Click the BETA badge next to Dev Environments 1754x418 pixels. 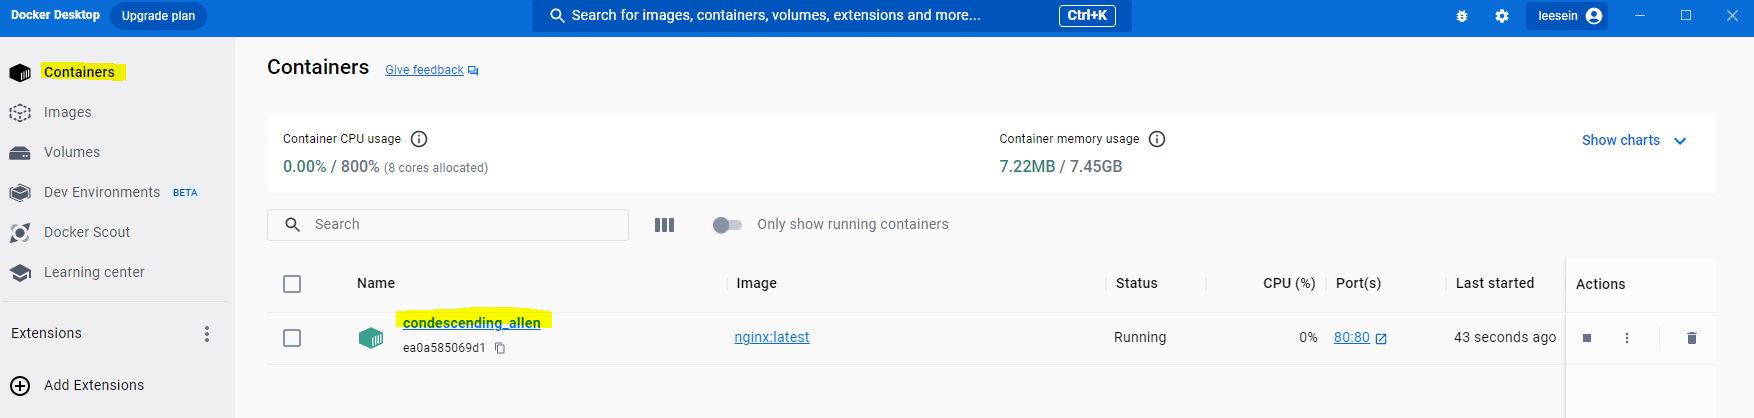tap(185, 192)
